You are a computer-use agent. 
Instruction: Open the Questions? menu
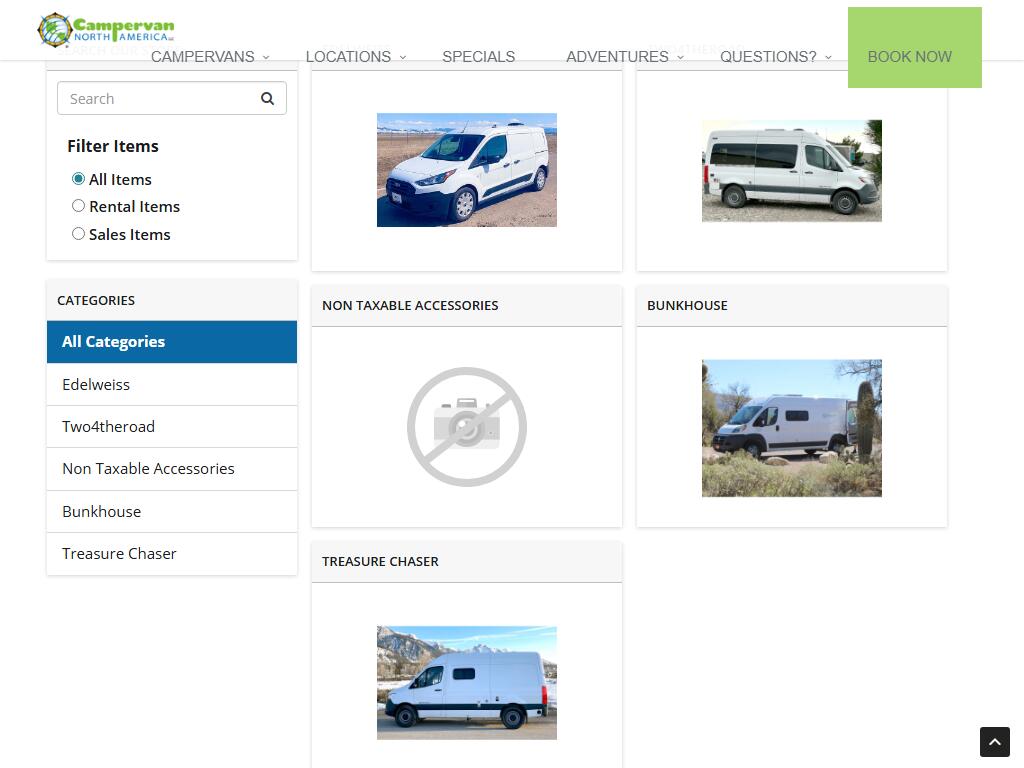(775, 57)
